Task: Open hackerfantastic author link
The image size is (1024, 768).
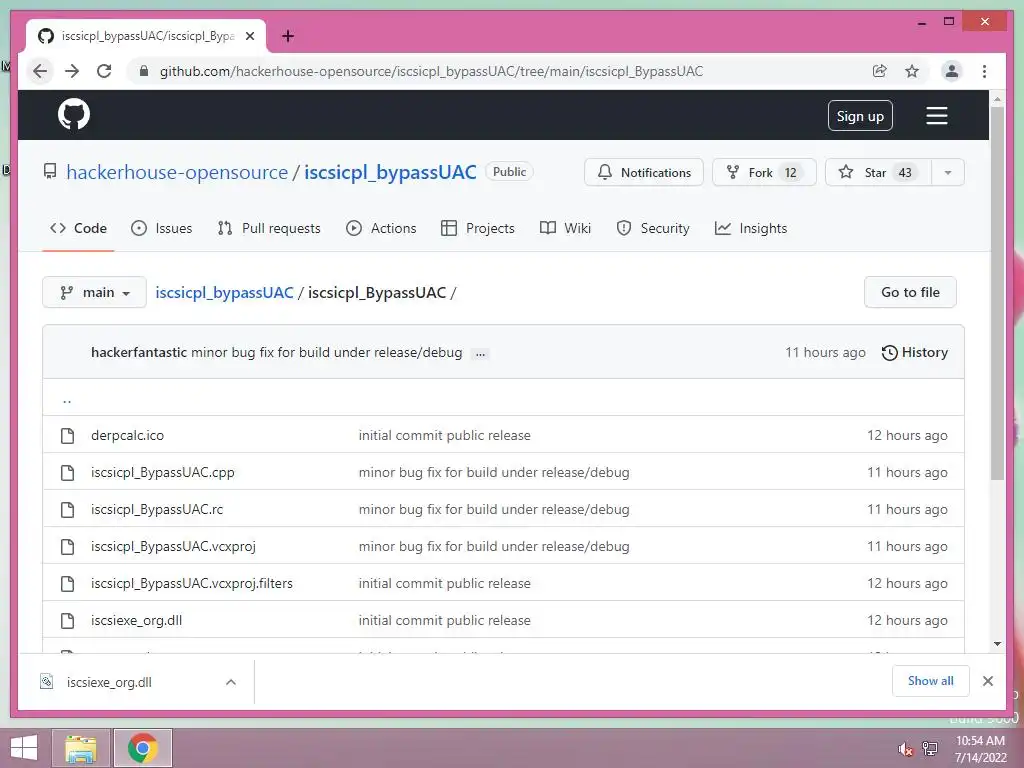Action: point(139,353)
